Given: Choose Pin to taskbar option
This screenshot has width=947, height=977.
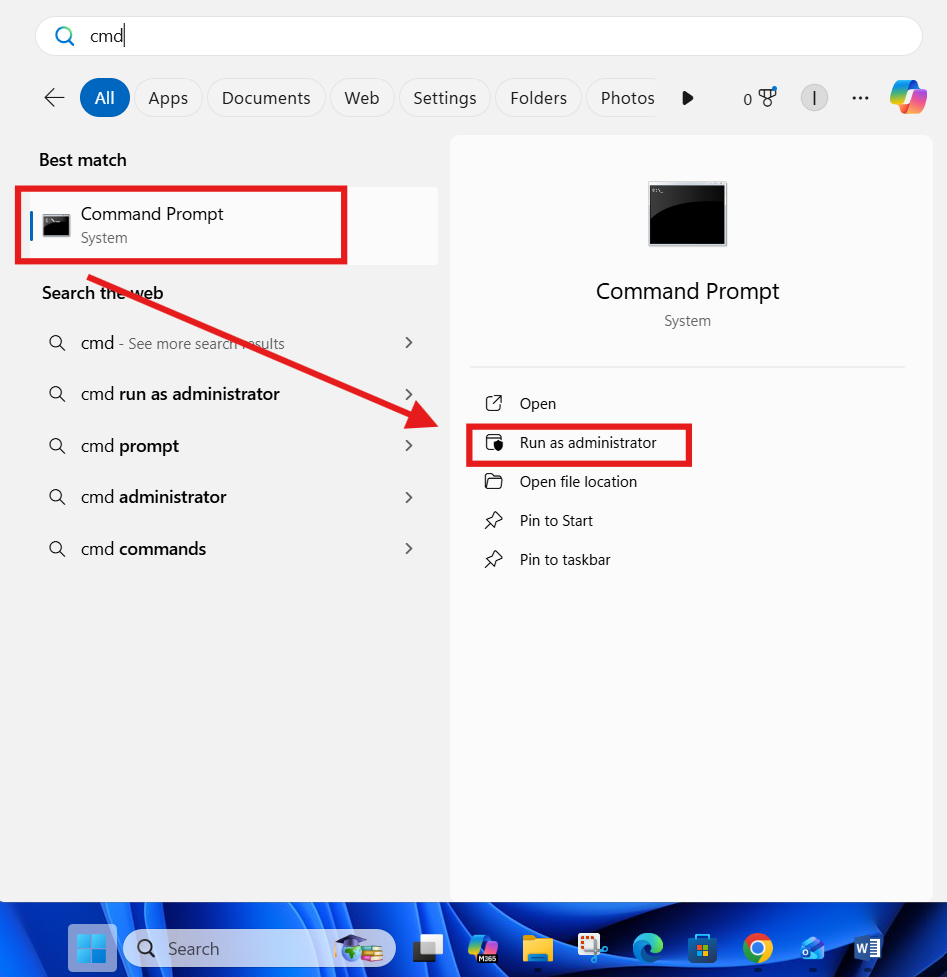Looking at the screenshot, I should coord(564,560).
